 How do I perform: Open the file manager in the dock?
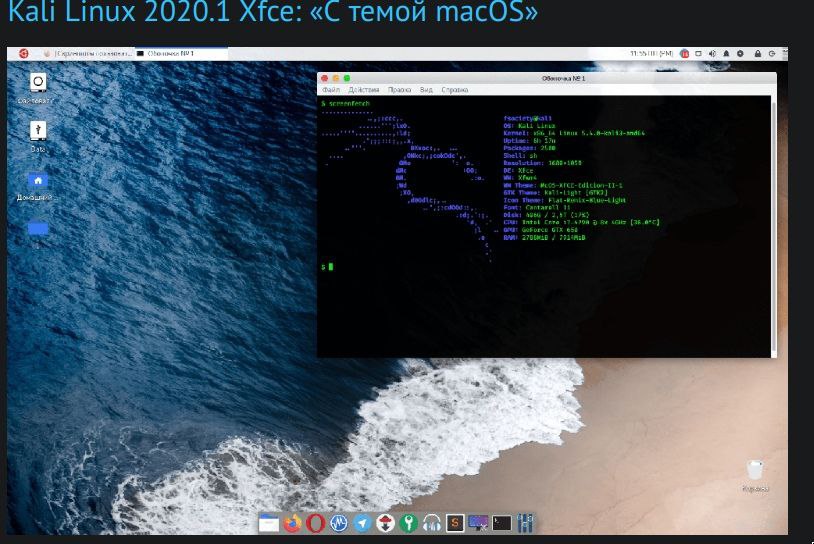(x=268, y=523)
